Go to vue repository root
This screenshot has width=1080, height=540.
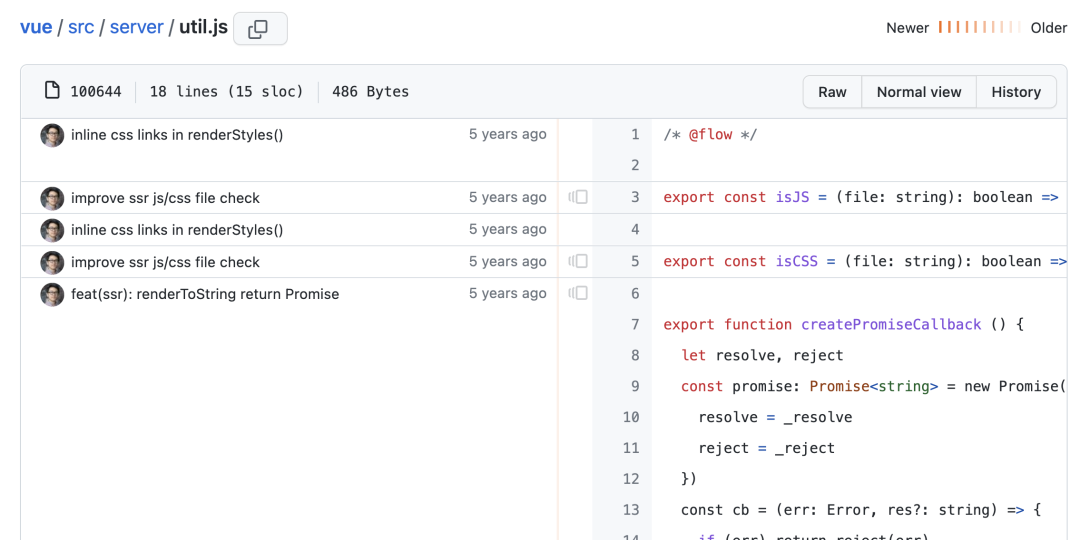pyautogui.click(x=36, y=27)
